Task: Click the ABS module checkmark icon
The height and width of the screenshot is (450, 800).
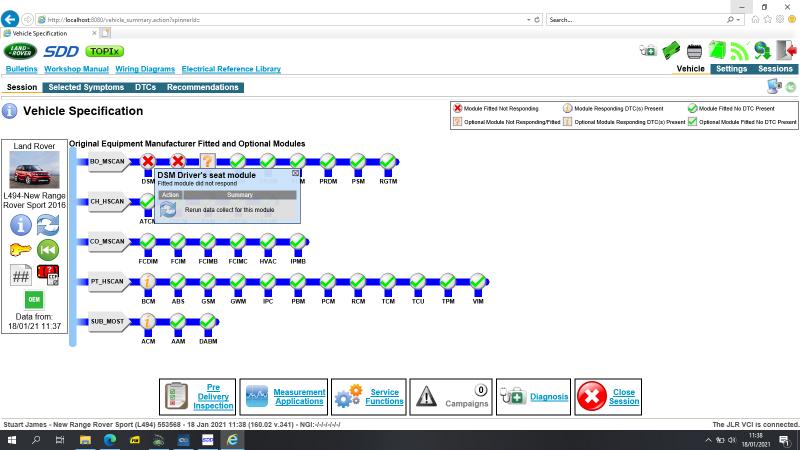Action: tap(178, 282)
